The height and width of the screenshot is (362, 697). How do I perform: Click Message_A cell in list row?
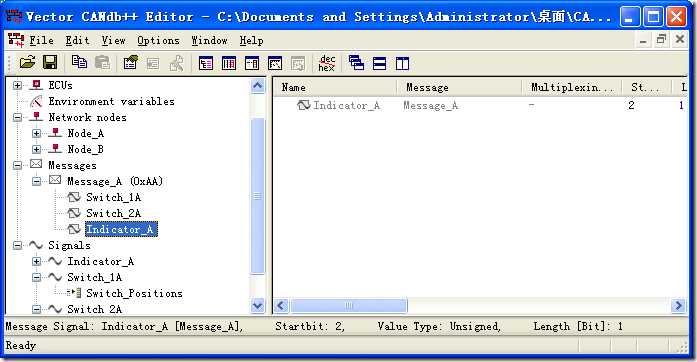pyautogui.click(x=430, y=105)
